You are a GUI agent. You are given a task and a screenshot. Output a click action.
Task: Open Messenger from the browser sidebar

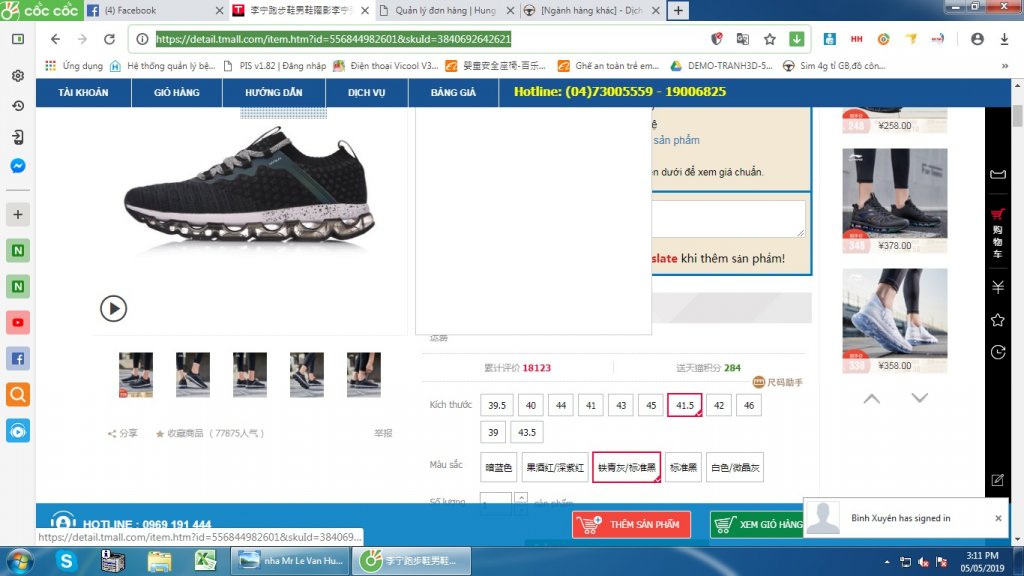point(18,166)
